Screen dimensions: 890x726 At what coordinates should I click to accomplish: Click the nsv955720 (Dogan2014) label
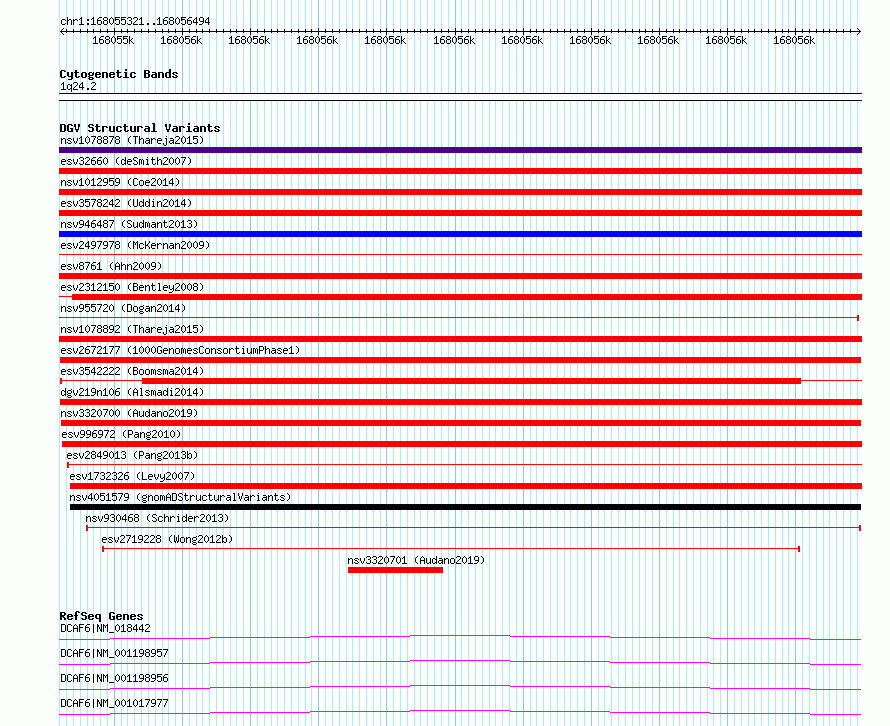pos(123,308)
